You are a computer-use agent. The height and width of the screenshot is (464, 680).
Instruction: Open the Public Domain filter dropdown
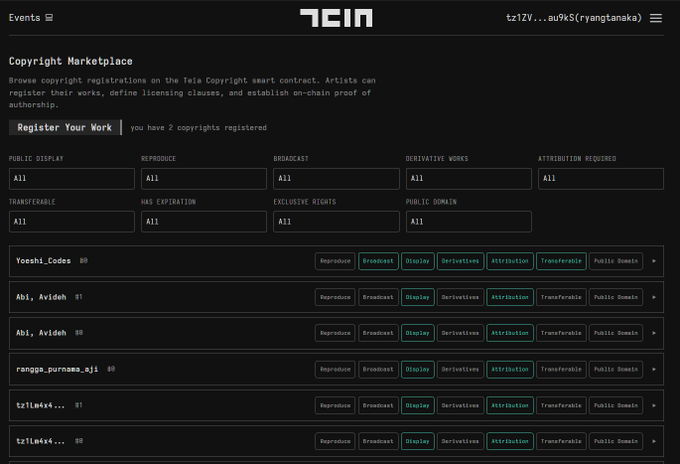pyautogui.click(x=469, y=222)
